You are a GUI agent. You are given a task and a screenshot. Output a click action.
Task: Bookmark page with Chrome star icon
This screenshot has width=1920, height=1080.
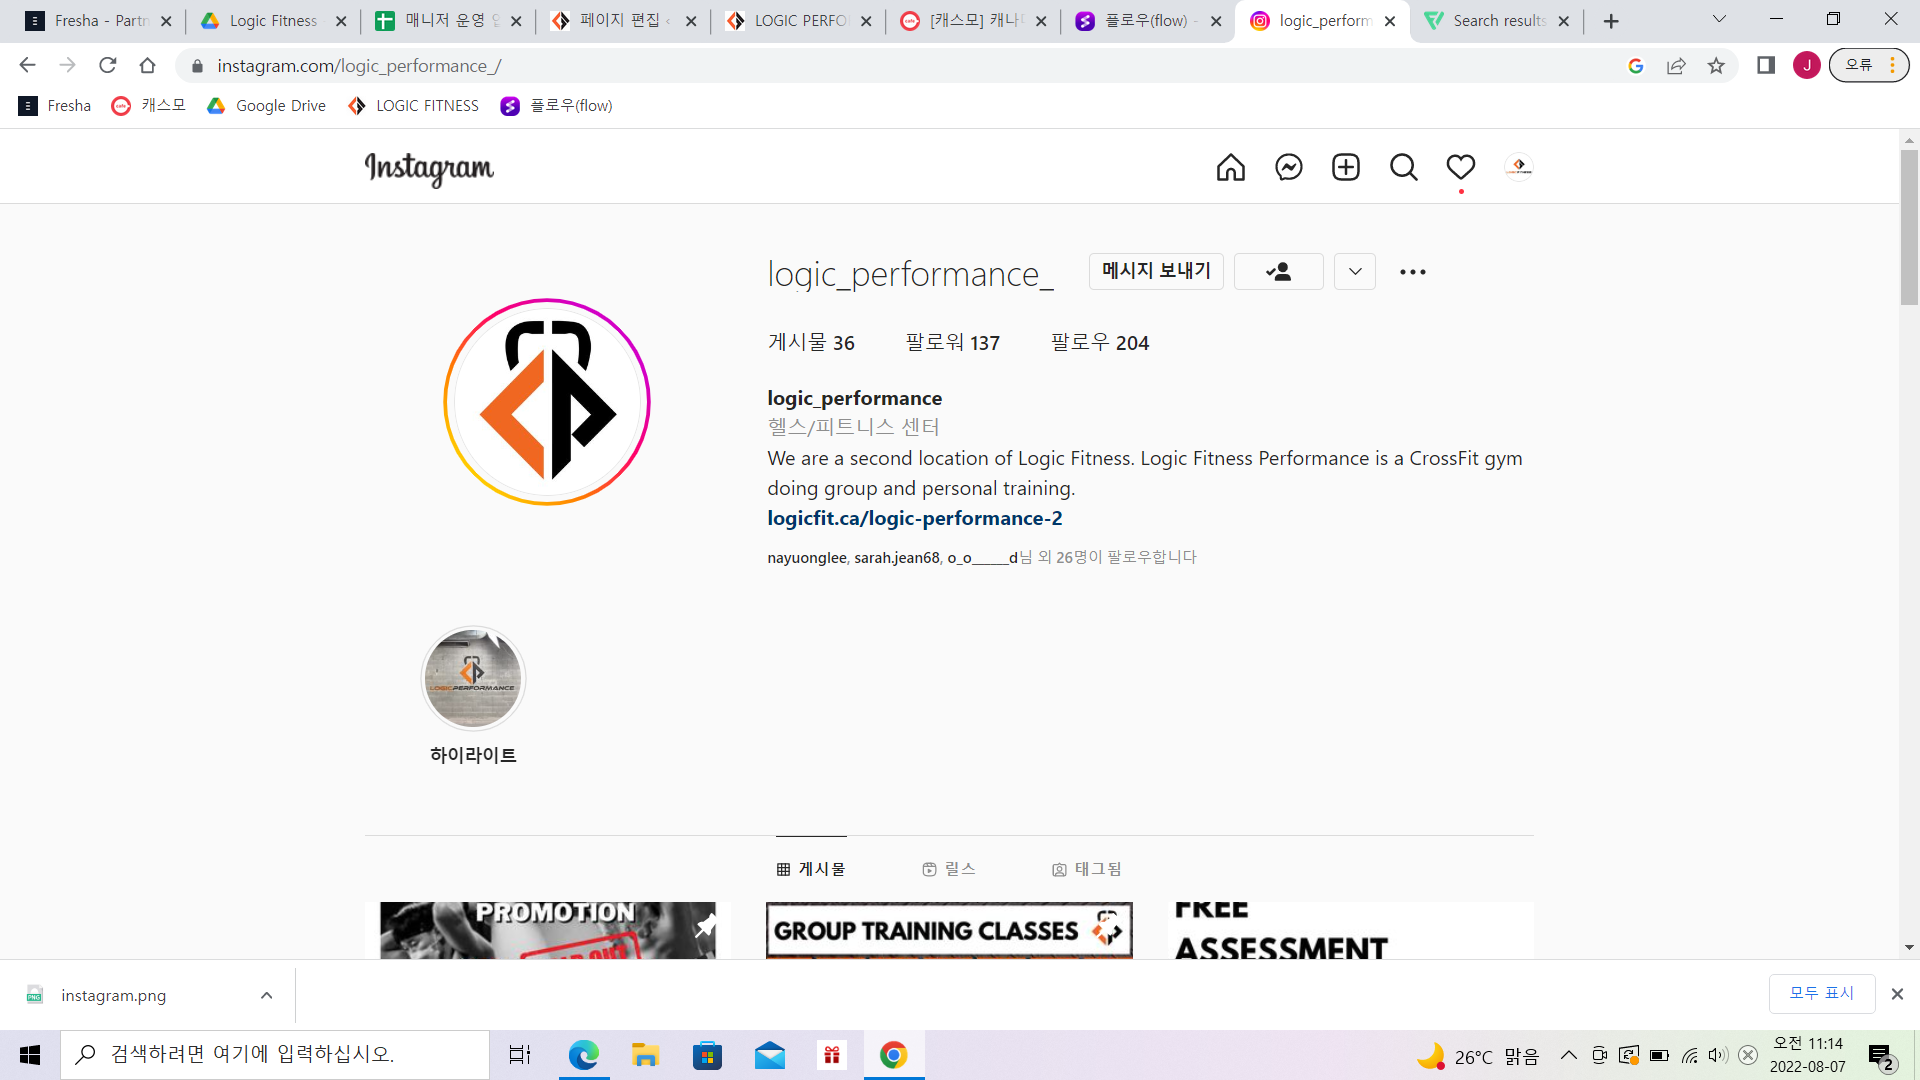[1716, 66]
